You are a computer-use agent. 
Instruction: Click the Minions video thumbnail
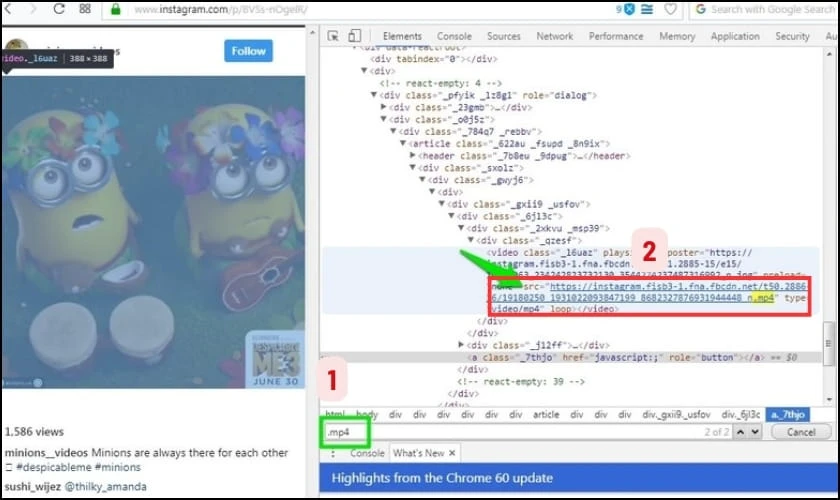153,232
